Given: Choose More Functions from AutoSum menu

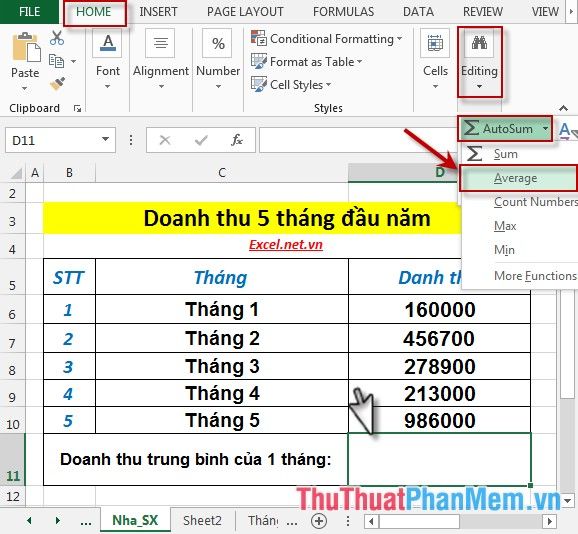Looking at the screenshot, I should tap(519, 276).
